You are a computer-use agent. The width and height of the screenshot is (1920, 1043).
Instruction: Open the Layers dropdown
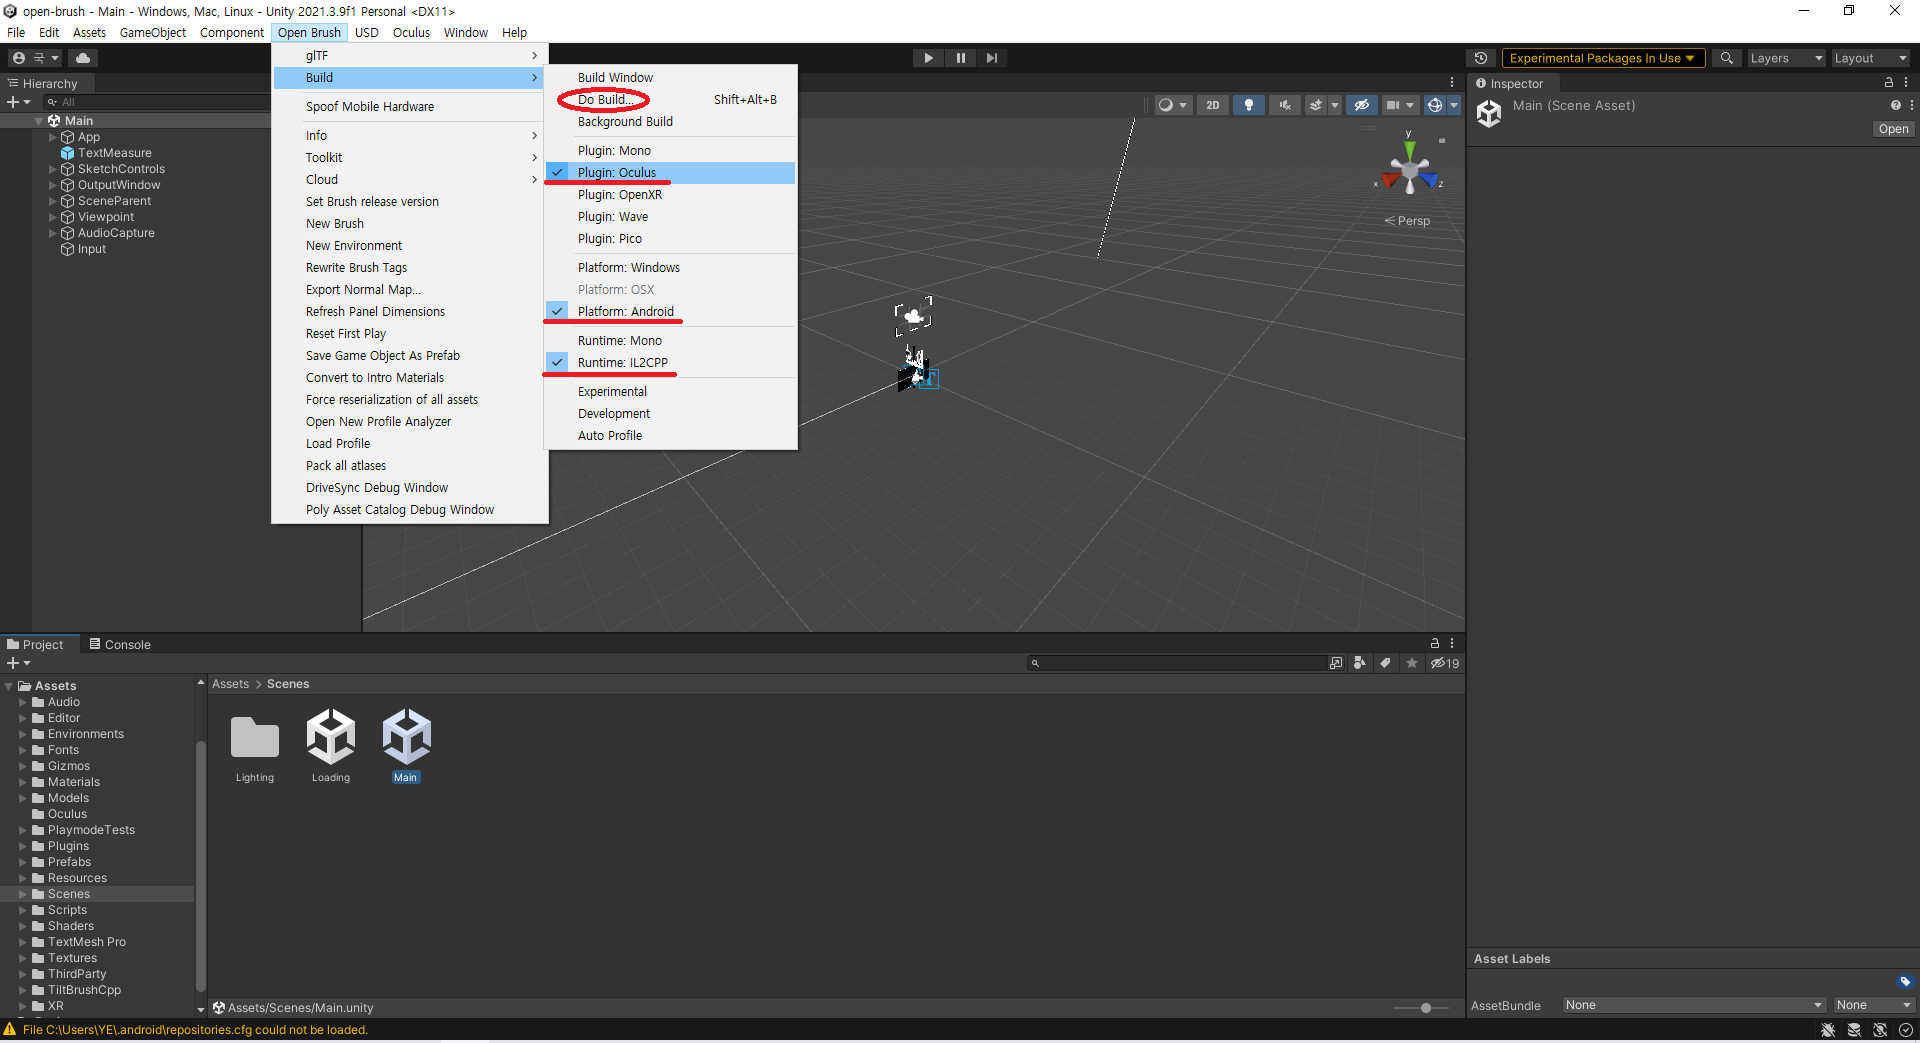[x=1785, y=58]
